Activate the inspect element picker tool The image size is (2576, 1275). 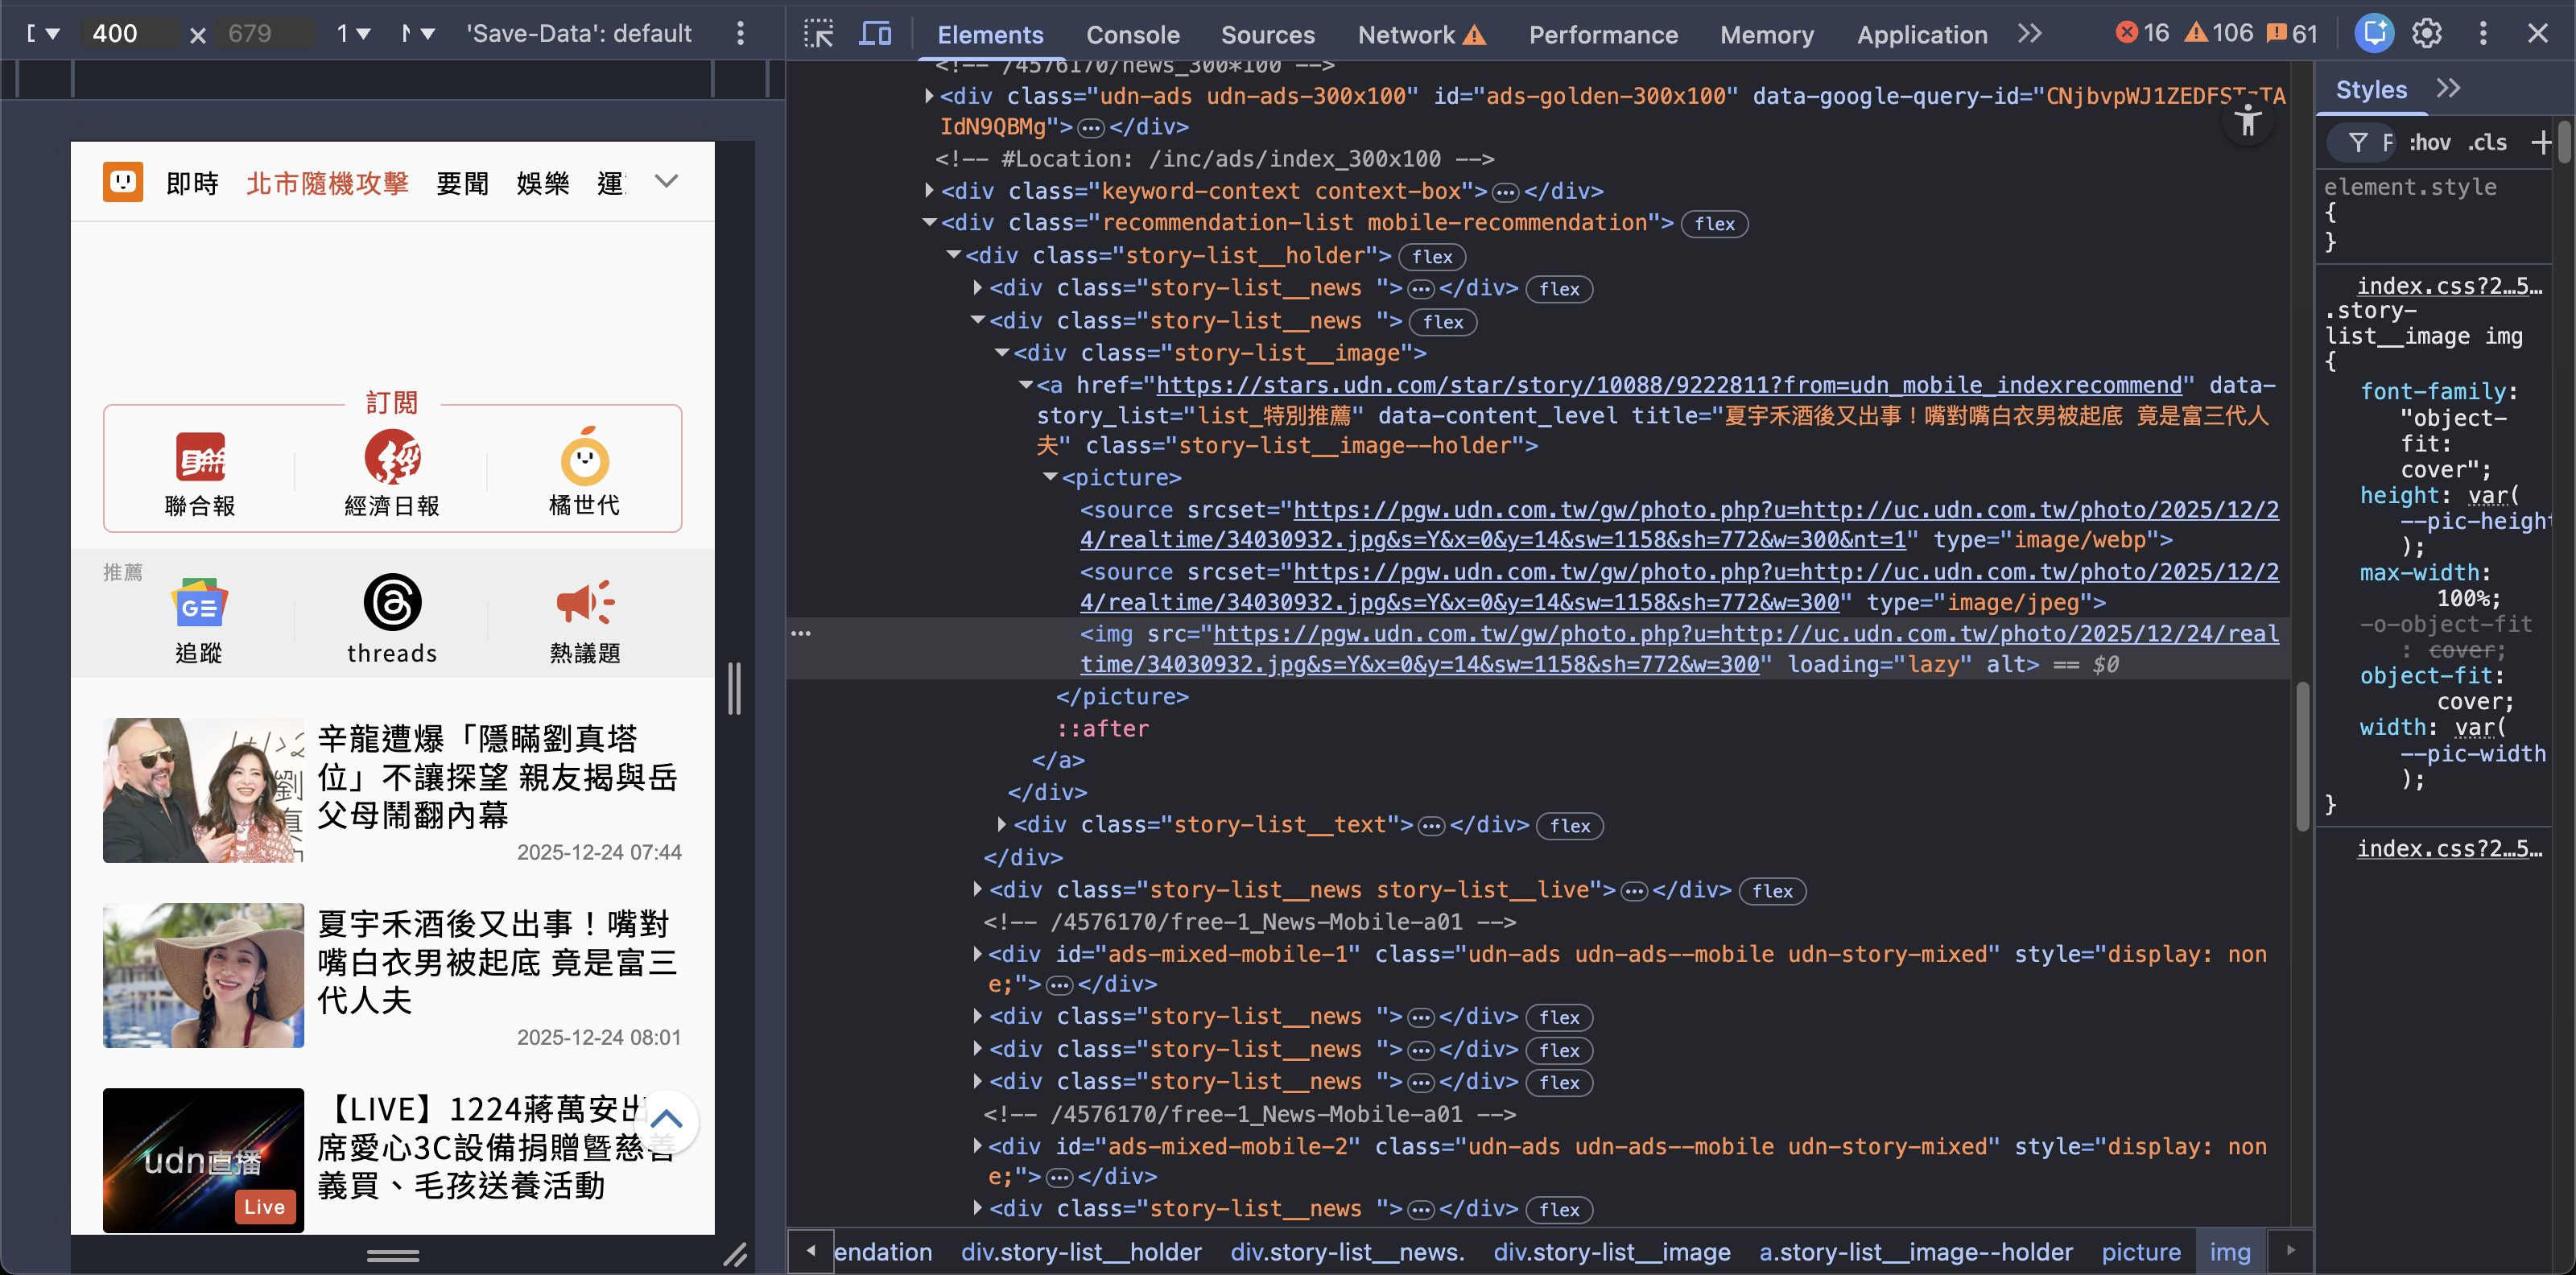click(x=818, y=34)
